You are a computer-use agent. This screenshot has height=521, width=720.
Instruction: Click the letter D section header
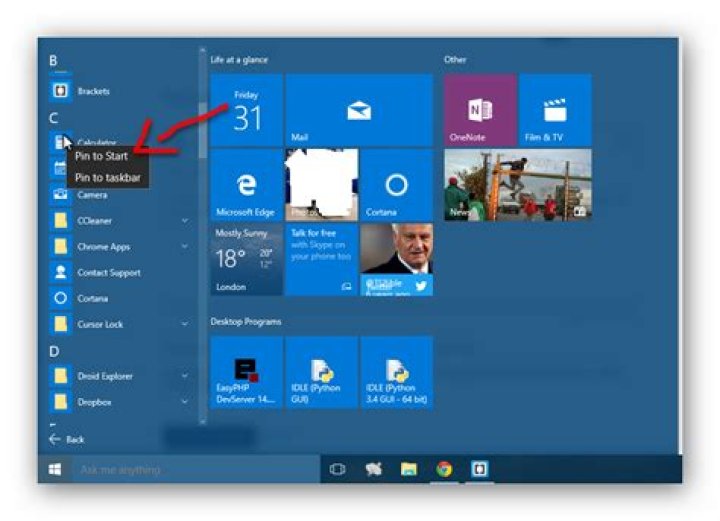[54, 352]
